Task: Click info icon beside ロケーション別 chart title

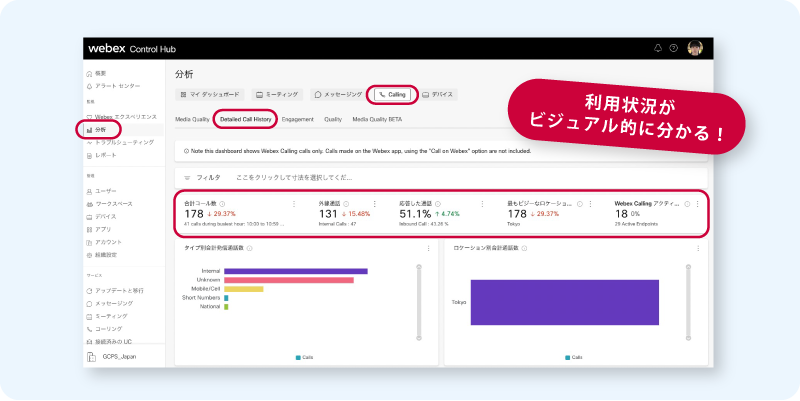Action: click(x=524, y=248)
